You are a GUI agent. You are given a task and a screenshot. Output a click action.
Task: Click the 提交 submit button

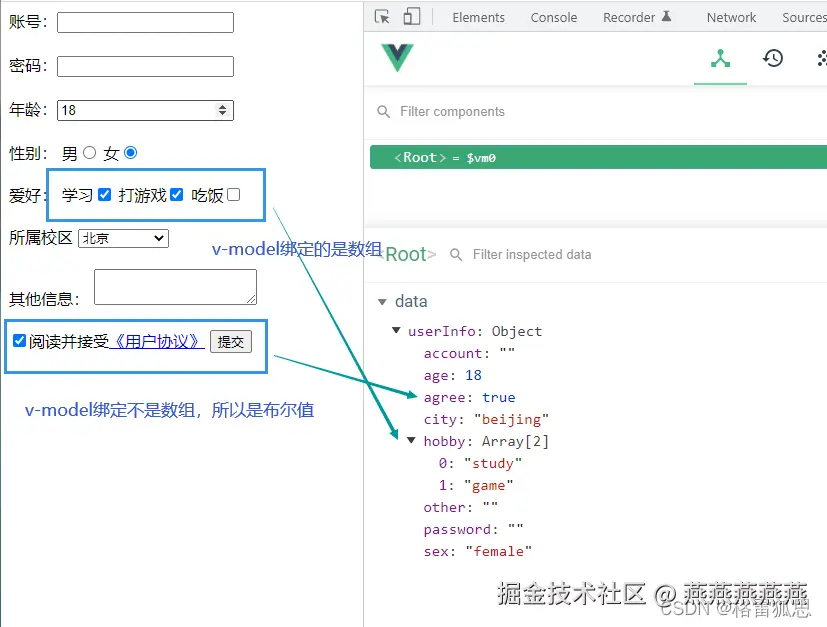(x=231, y=342)
